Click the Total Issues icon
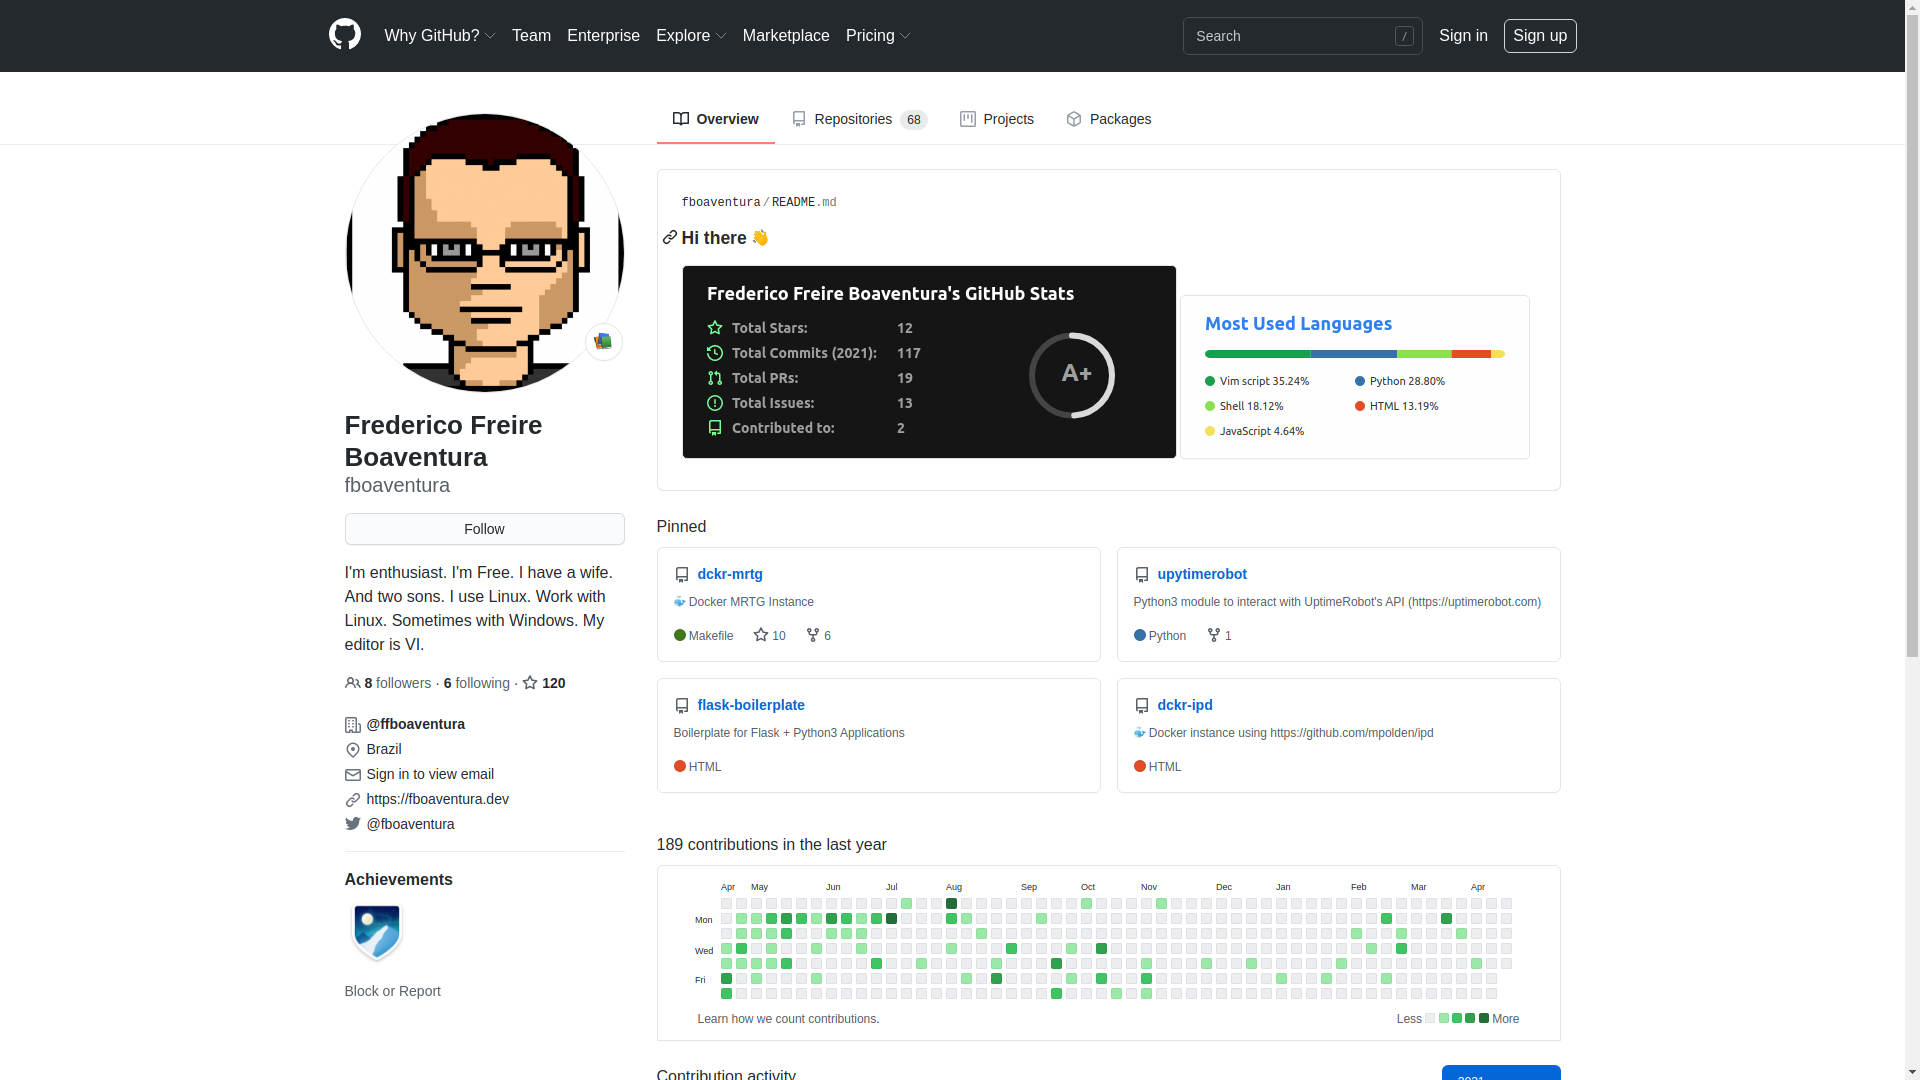Image resolution: width=1920 pixels, height=1080 pixels. click(x=714, y=403)
